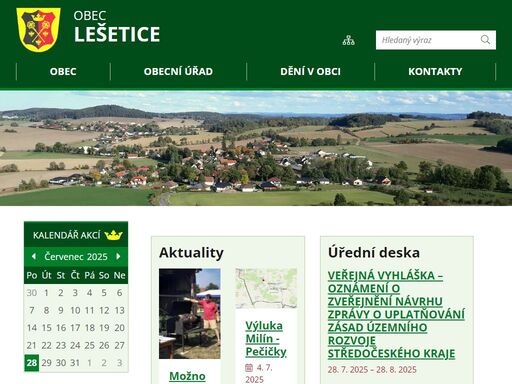Open the OBEC menu
Viewport: 512px width, 384px height.
coord(63,71)
